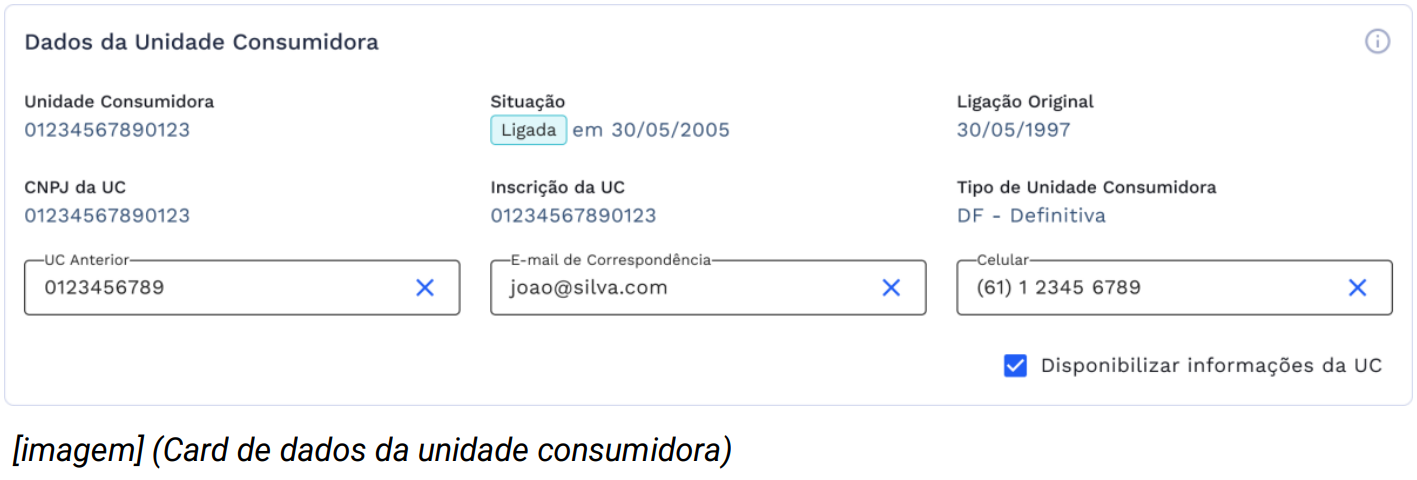The height and width of the screenshot is (480, 1417).
Task: Click the Ligação Original date 30/05/1997
Action: 1013,130
